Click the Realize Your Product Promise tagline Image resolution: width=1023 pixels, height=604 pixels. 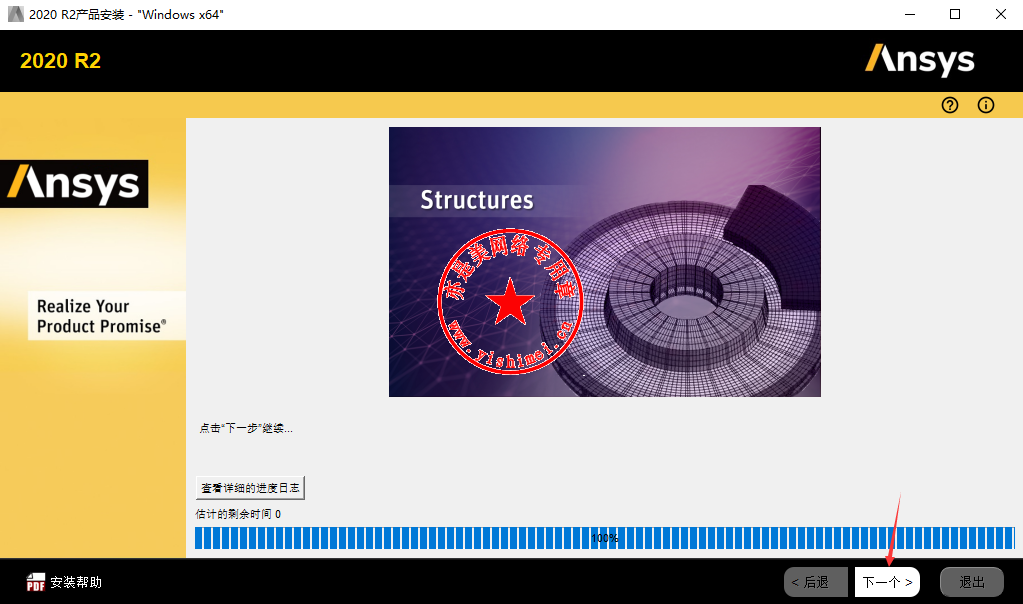(x=102, y=316)
